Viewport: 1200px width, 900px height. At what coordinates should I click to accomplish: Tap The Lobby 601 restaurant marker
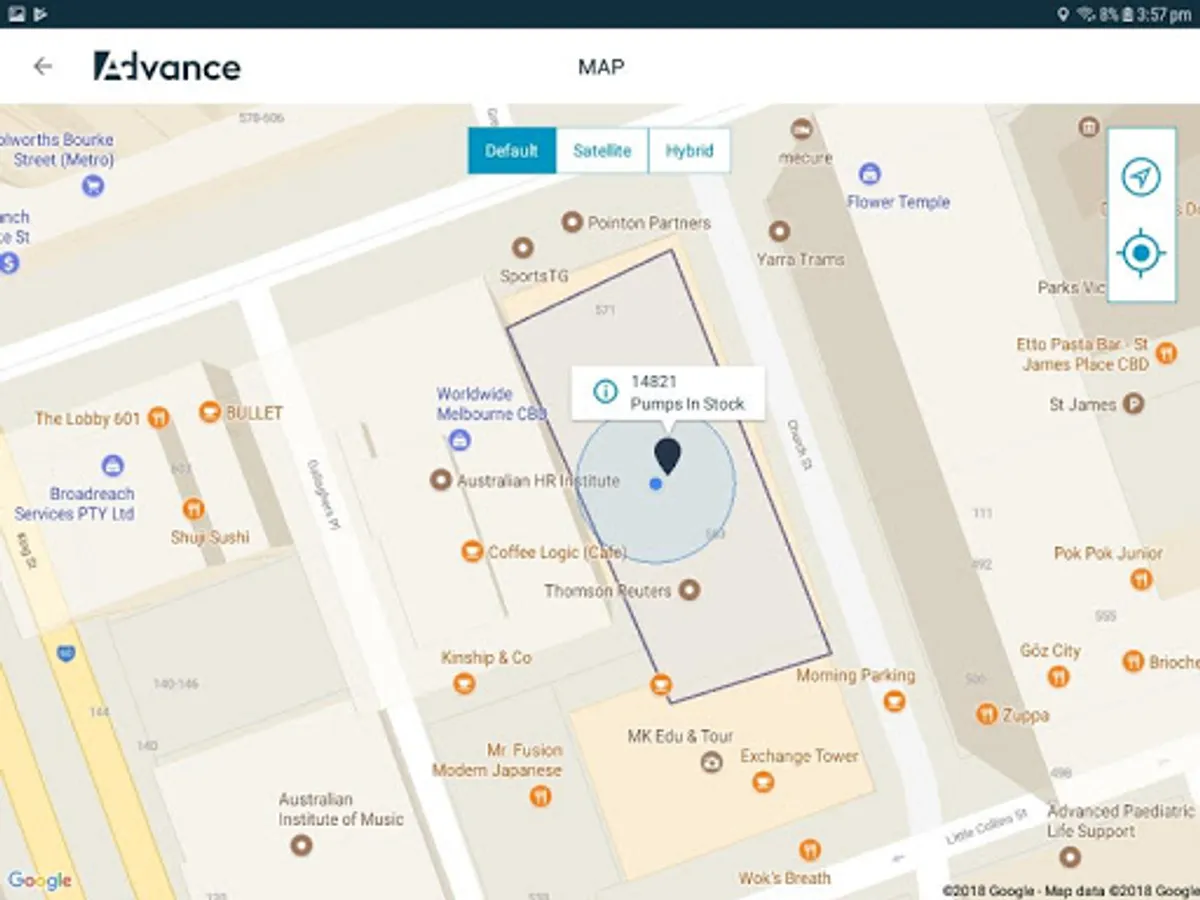[158, 418]
